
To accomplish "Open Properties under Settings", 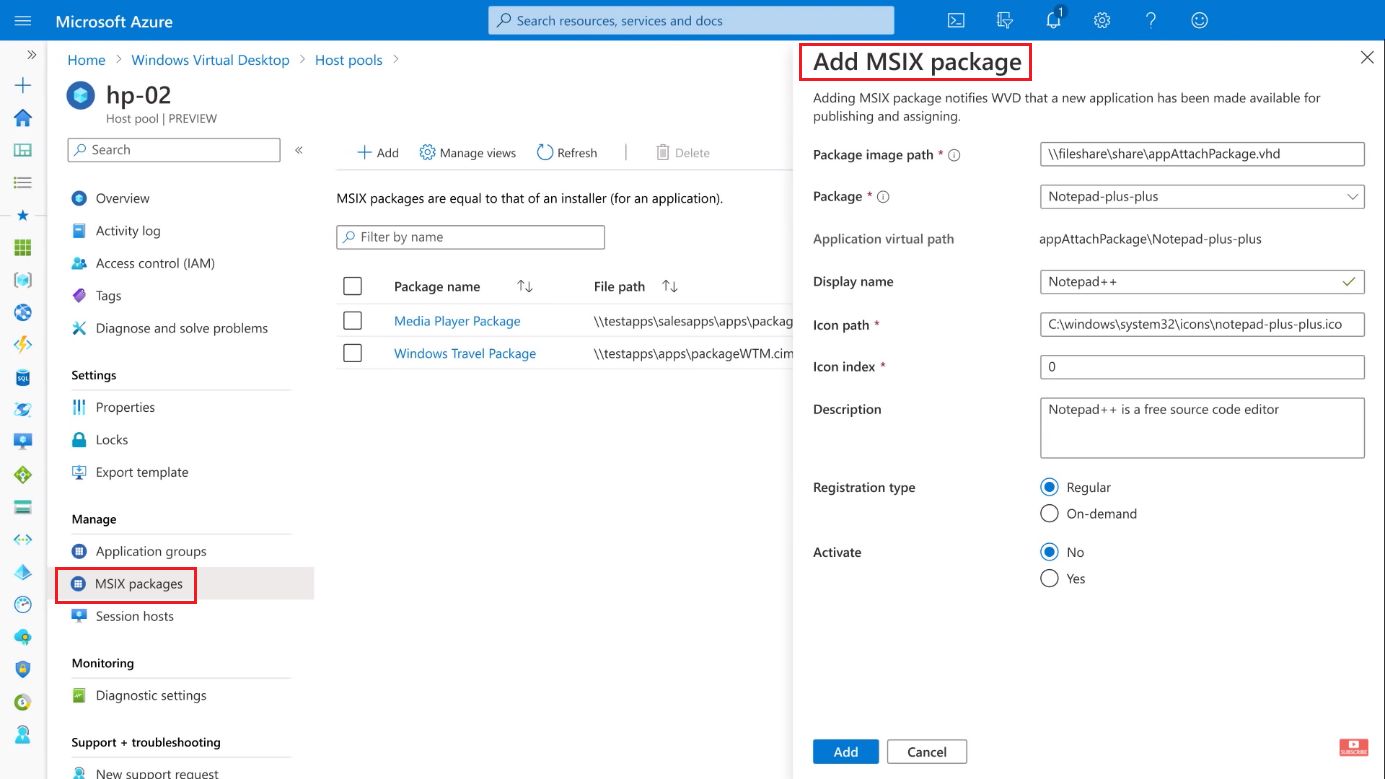I will click(x=125, y=407).
